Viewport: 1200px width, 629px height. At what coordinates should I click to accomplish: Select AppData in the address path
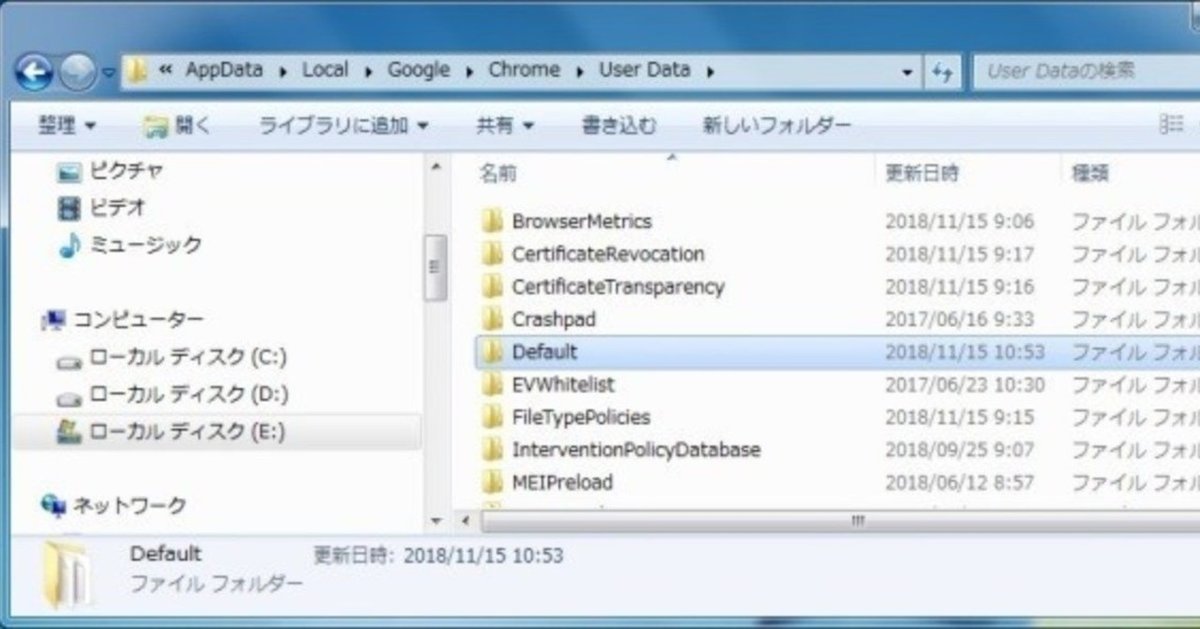click(x=224, y=70)
